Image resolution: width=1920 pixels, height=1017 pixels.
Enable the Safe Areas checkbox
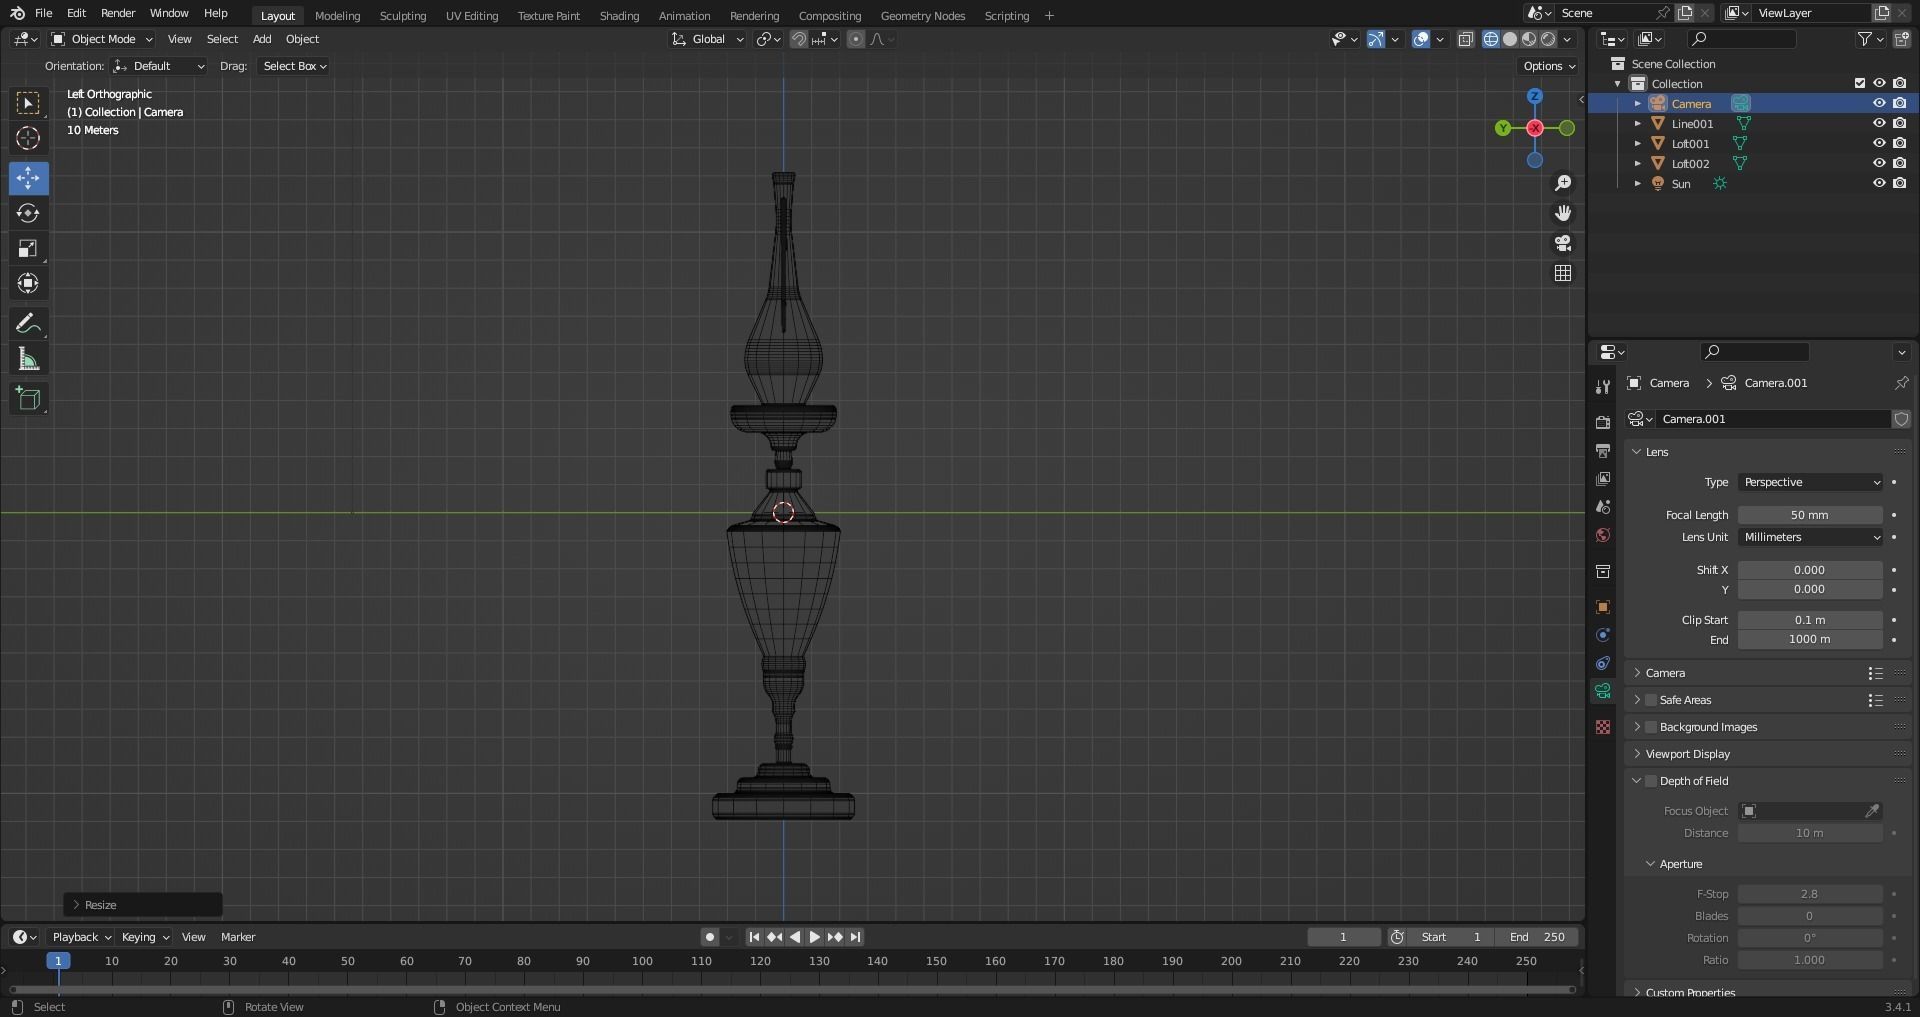[1651, 700]
